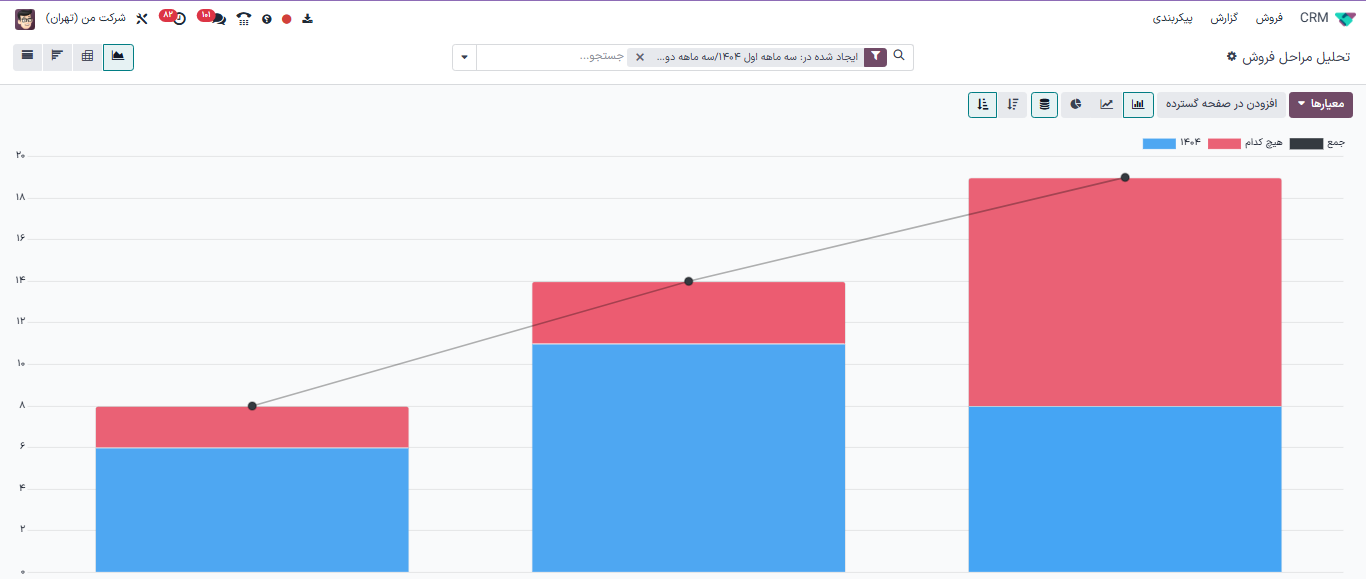This screenshot has width=1366, height=579.
Task: Click the phone VoIP icon
Action: coord(243,18)
